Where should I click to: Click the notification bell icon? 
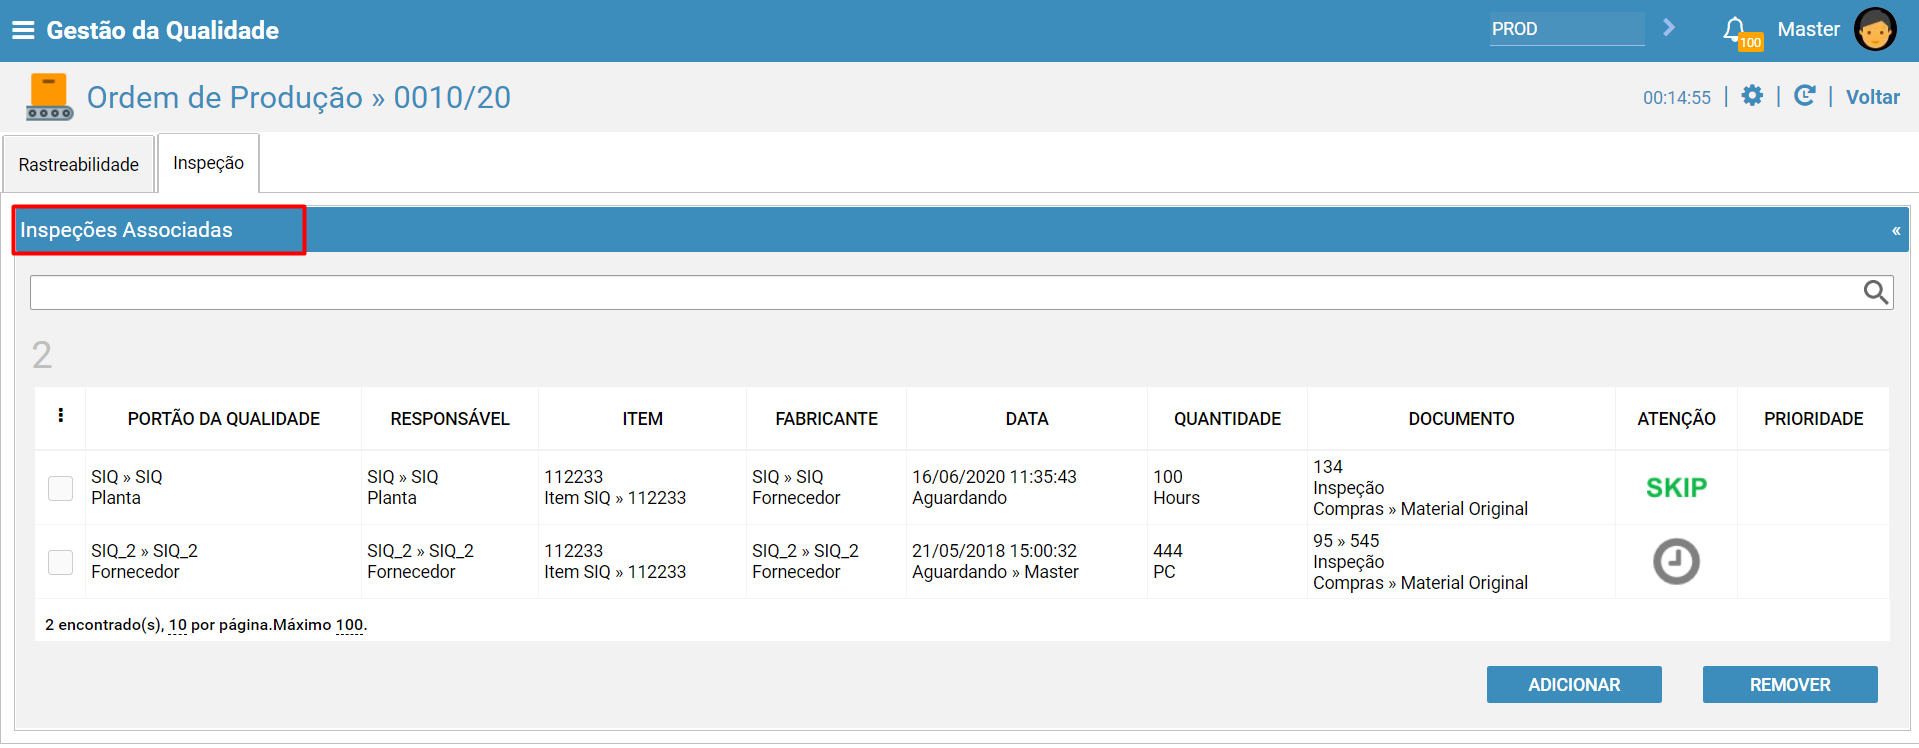[1735, 29]
